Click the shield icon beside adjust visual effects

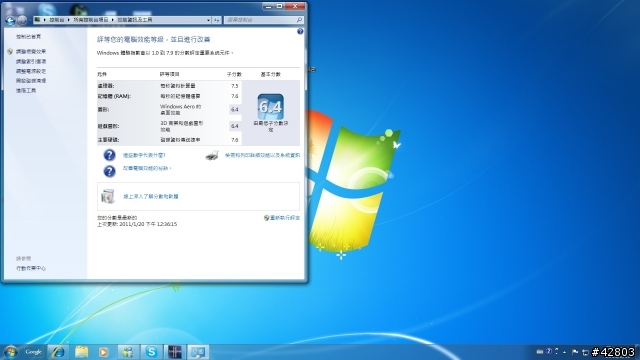pos(10,51)
